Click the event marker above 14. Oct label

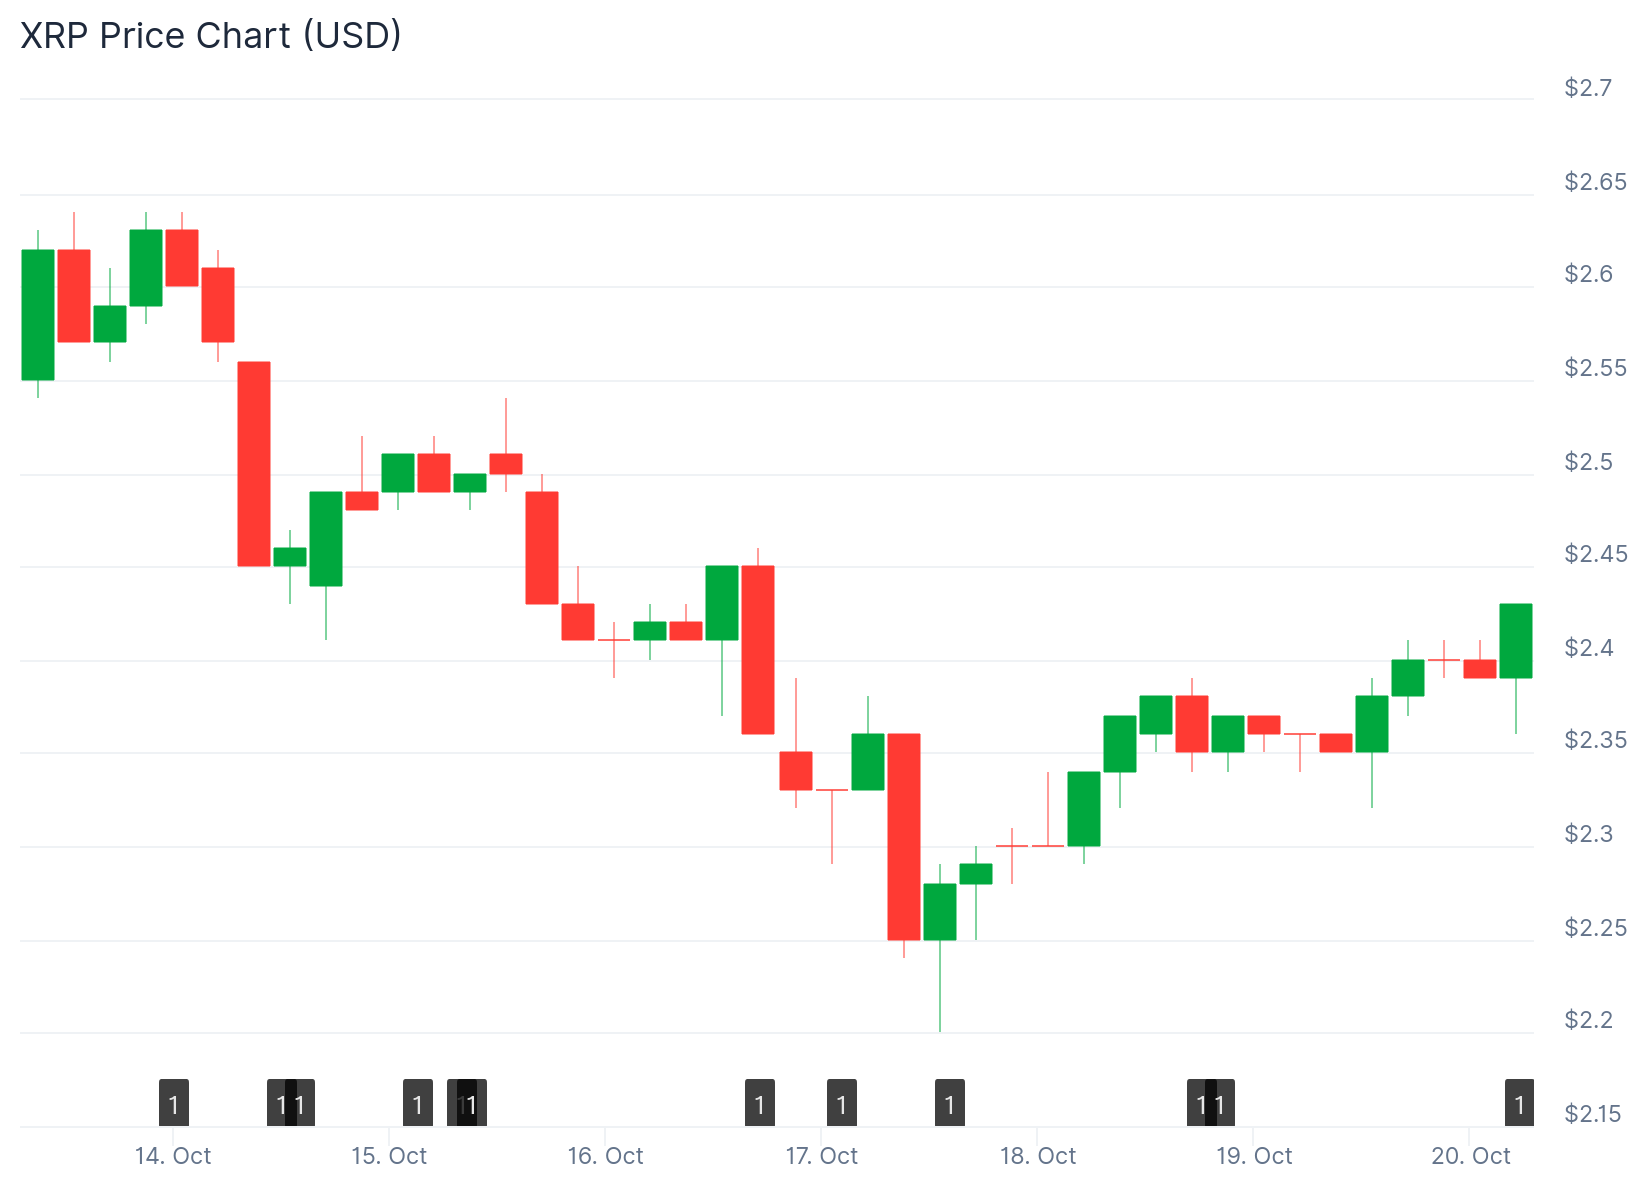pyautogui.click(x=174, y=1103)
